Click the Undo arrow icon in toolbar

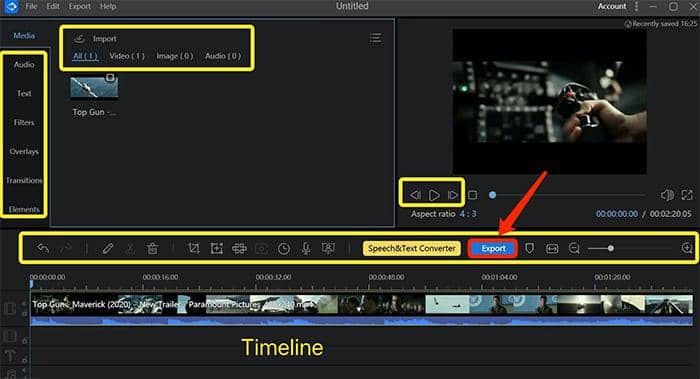(43, 248)
